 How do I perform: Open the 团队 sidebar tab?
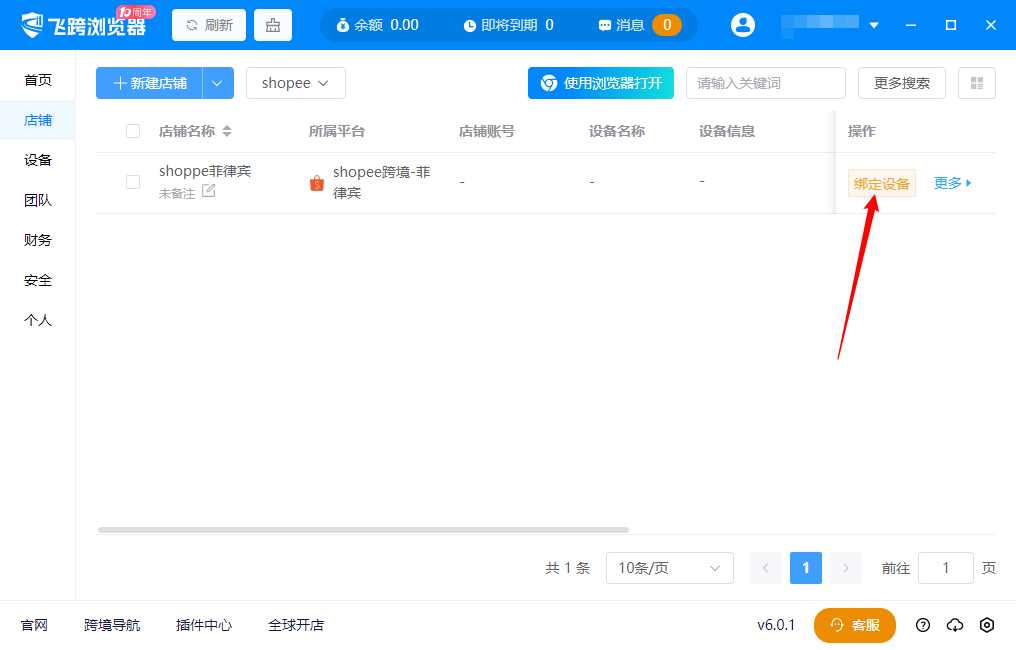point(38,200)
